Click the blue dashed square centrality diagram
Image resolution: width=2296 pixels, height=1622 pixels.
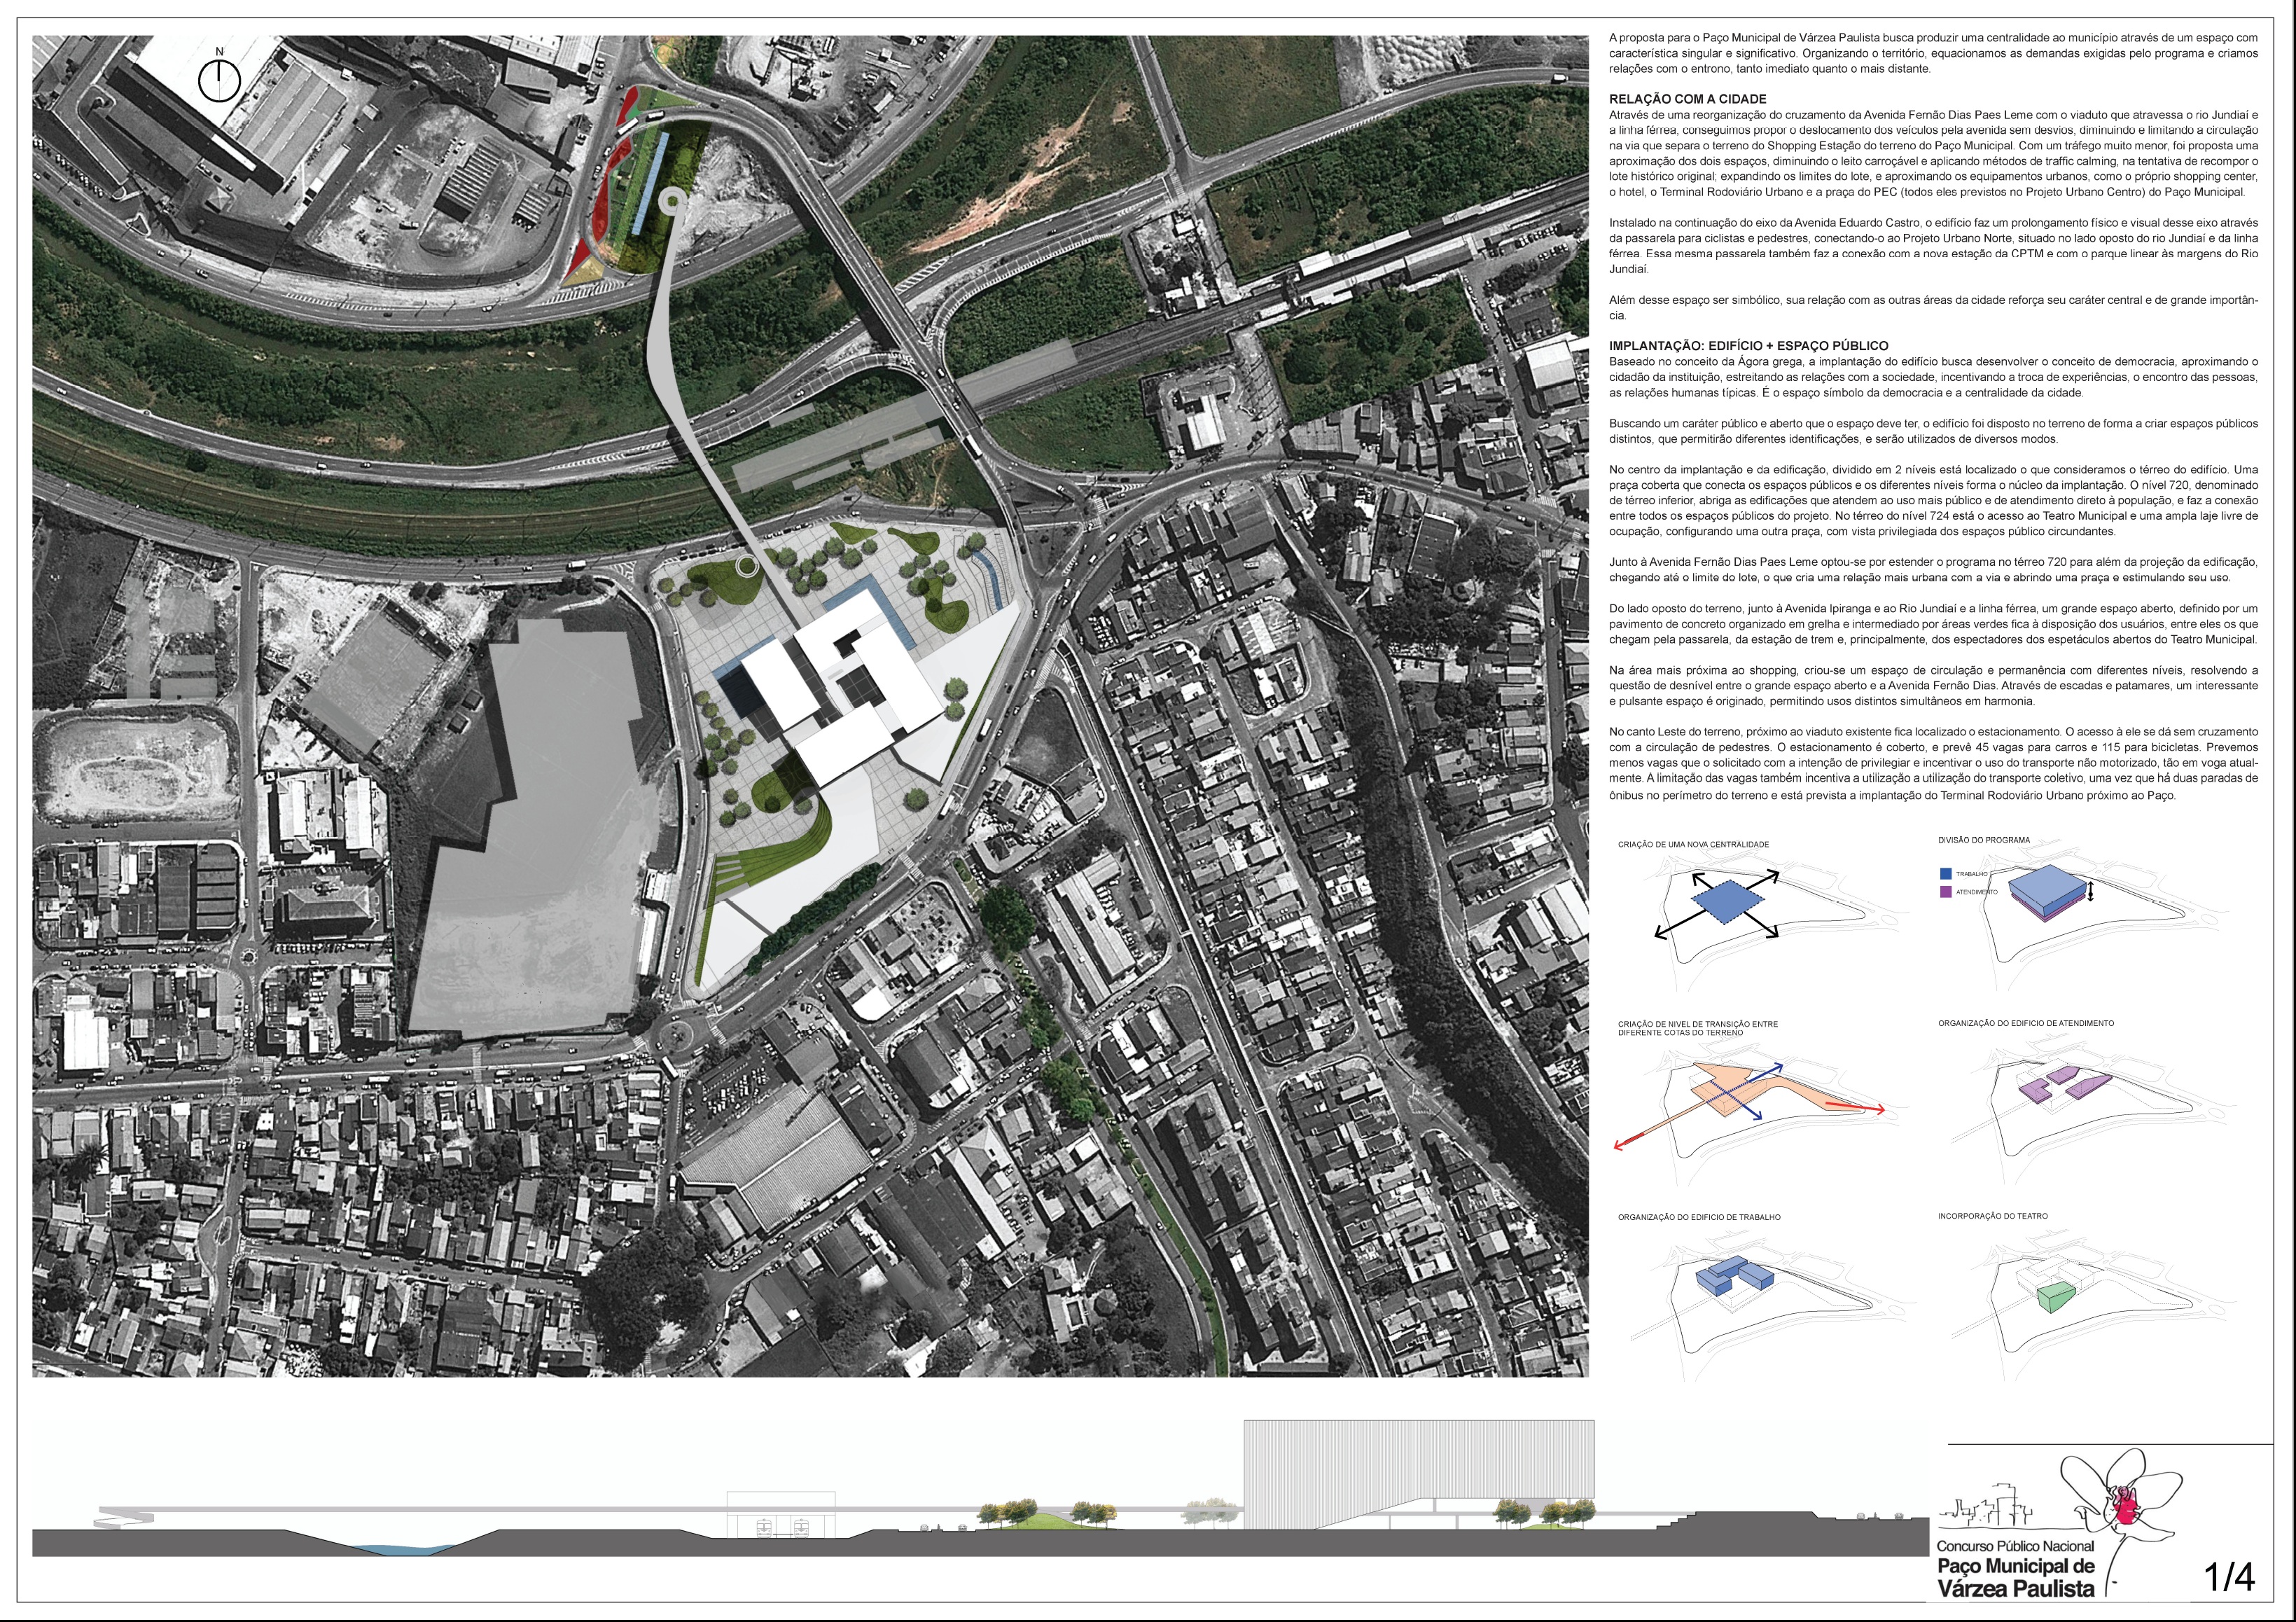pos(1728,900)
